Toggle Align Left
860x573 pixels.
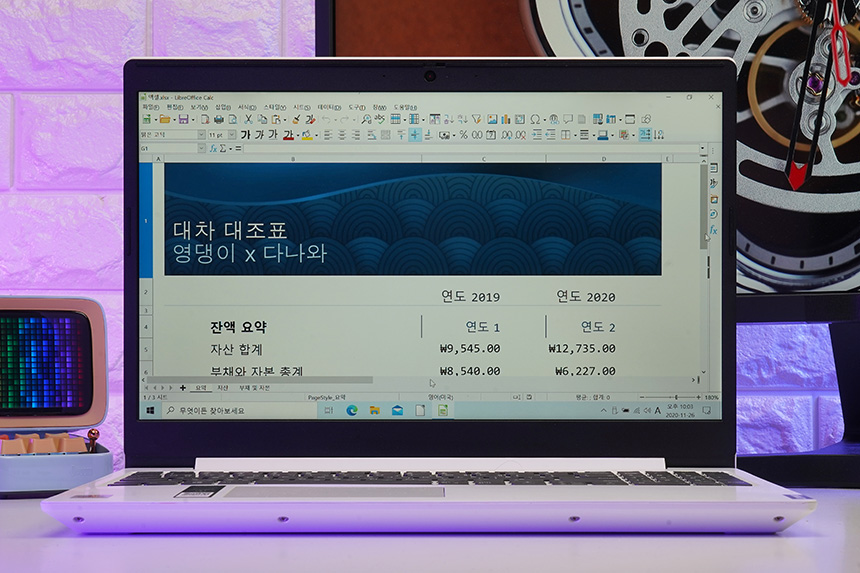328,134
